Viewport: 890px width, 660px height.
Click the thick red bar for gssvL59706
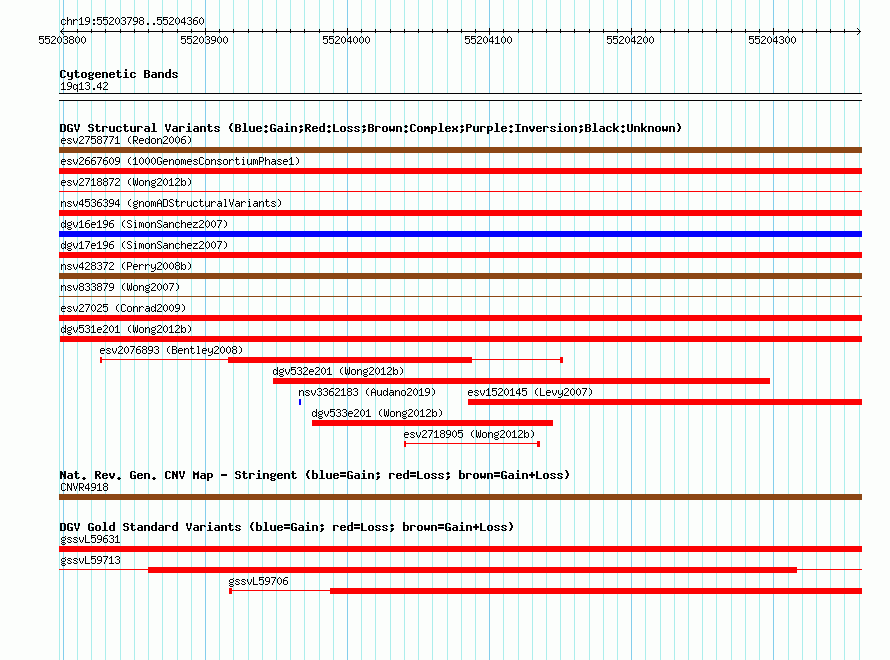point(596,591)
